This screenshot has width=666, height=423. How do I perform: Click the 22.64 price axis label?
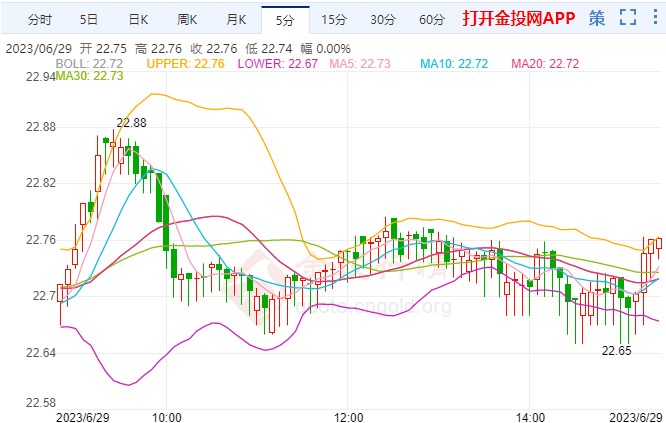click(41, 353)
